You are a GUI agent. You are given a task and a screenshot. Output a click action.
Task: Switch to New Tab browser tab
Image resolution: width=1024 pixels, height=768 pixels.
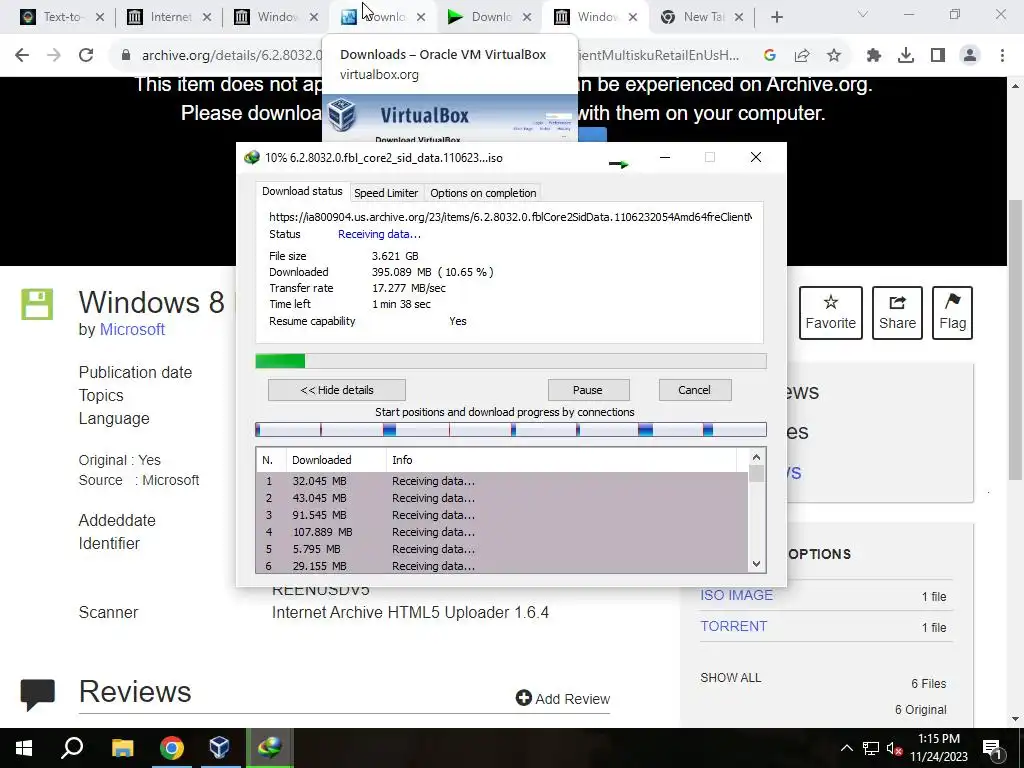[702, 17]
